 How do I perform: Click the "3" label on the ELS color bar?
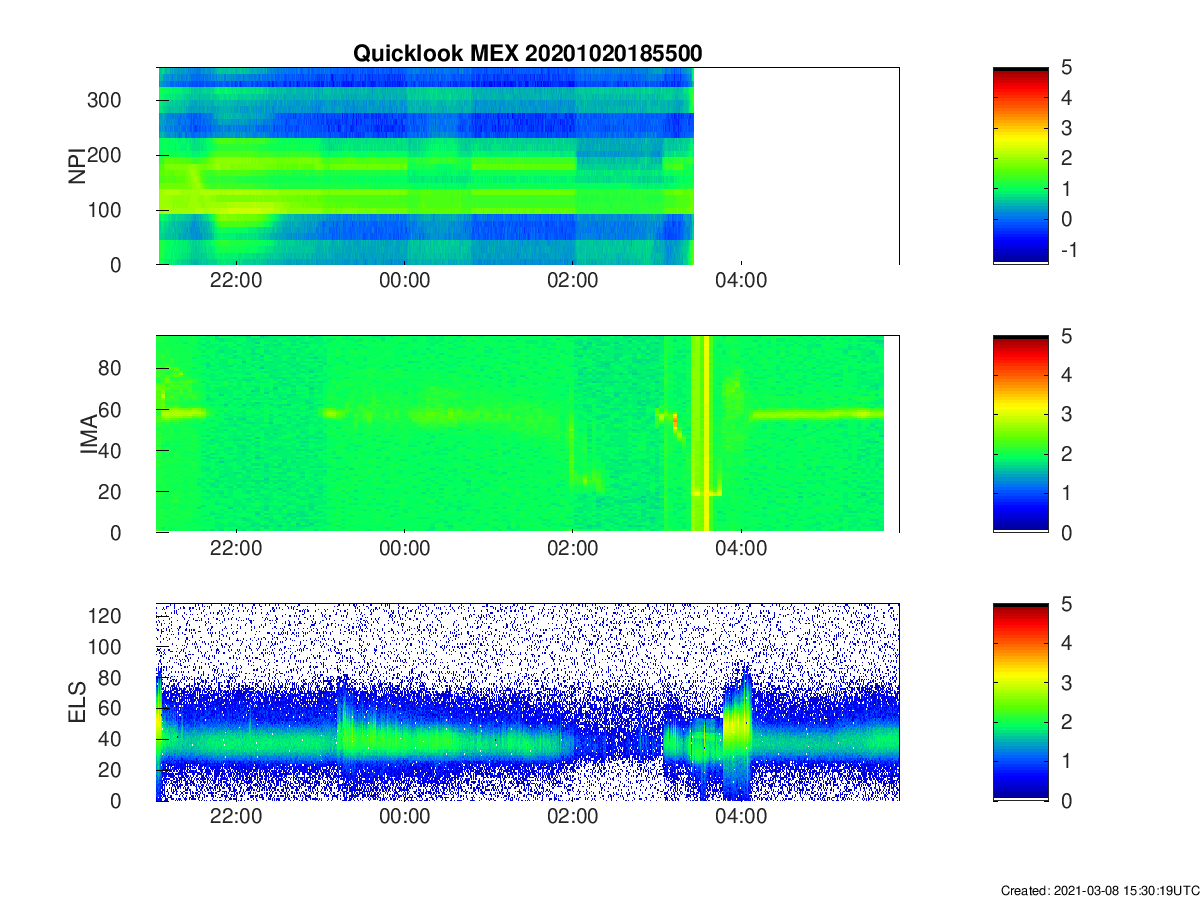pos(1066,682)
